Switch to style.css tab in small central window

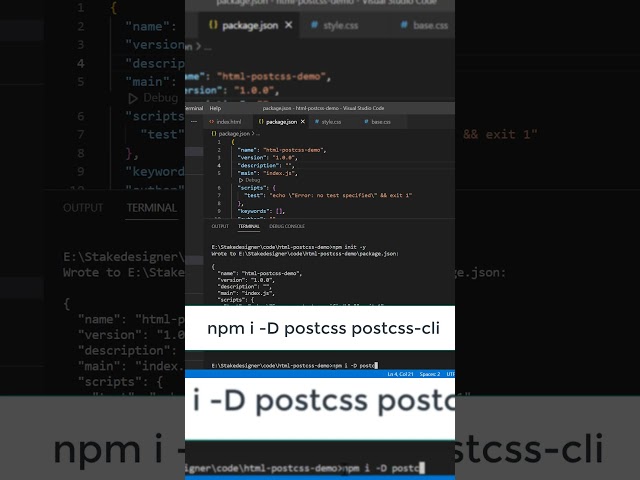[327, 122]
